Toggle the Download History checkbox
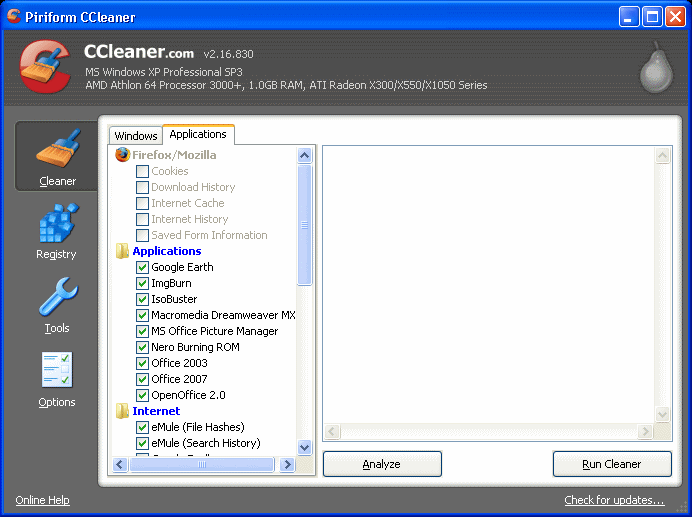The image size is (692, 517). pos(142,187)
